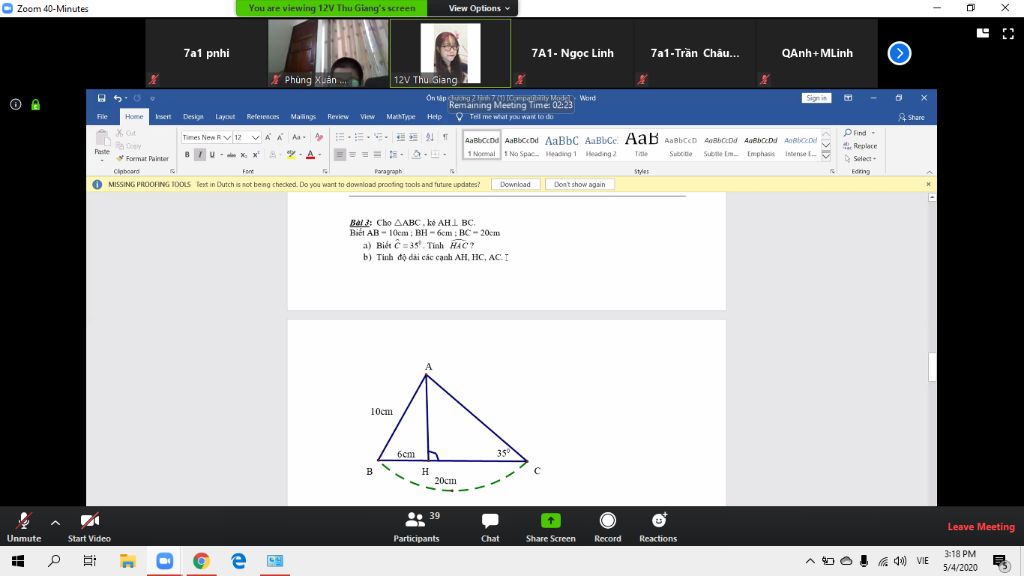The width and height of the screenshot is (1024, 576).
Task: Toggle Bold formatting
Action: pyautogui.click(x=187, y=155)
